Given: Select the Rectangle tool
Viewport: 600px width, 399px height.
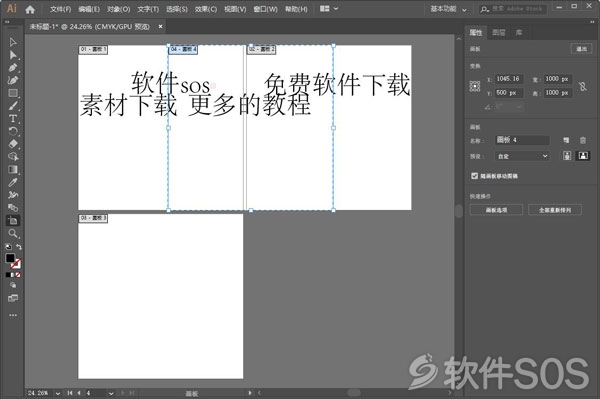Looking at the screenshot, I should [13, 93].
